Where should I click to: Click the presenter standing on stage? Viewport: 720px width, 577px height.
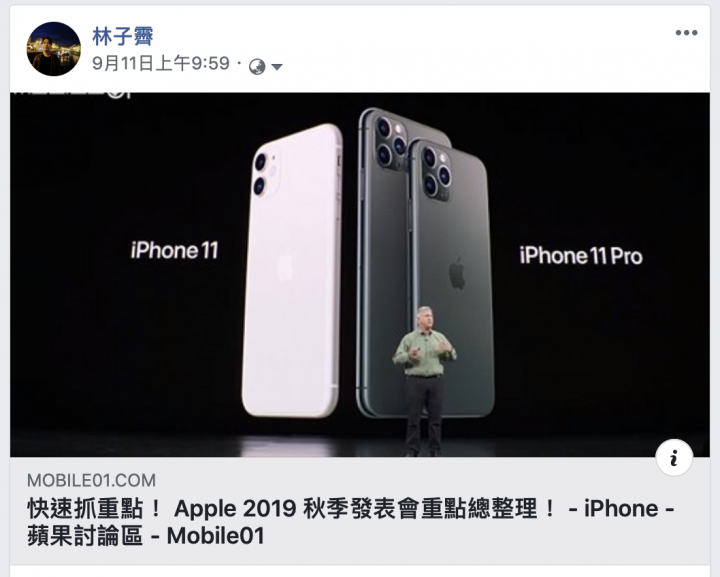pos(424,381)
